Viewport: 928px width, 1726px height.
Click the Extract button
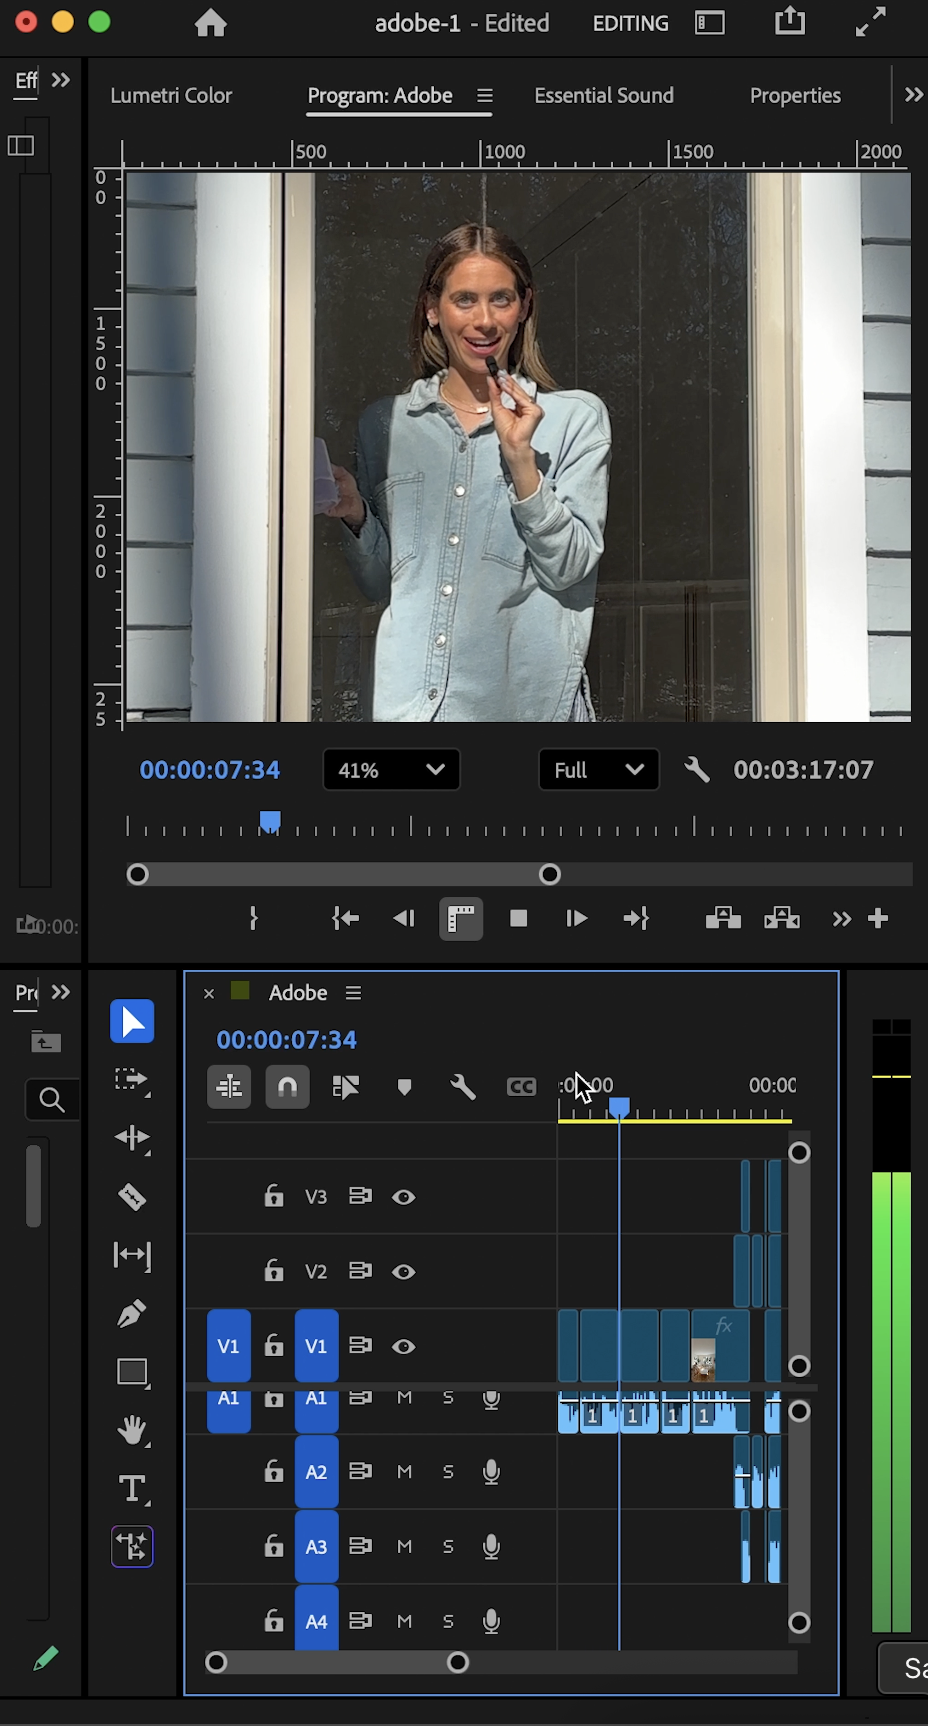coord(782,918)
